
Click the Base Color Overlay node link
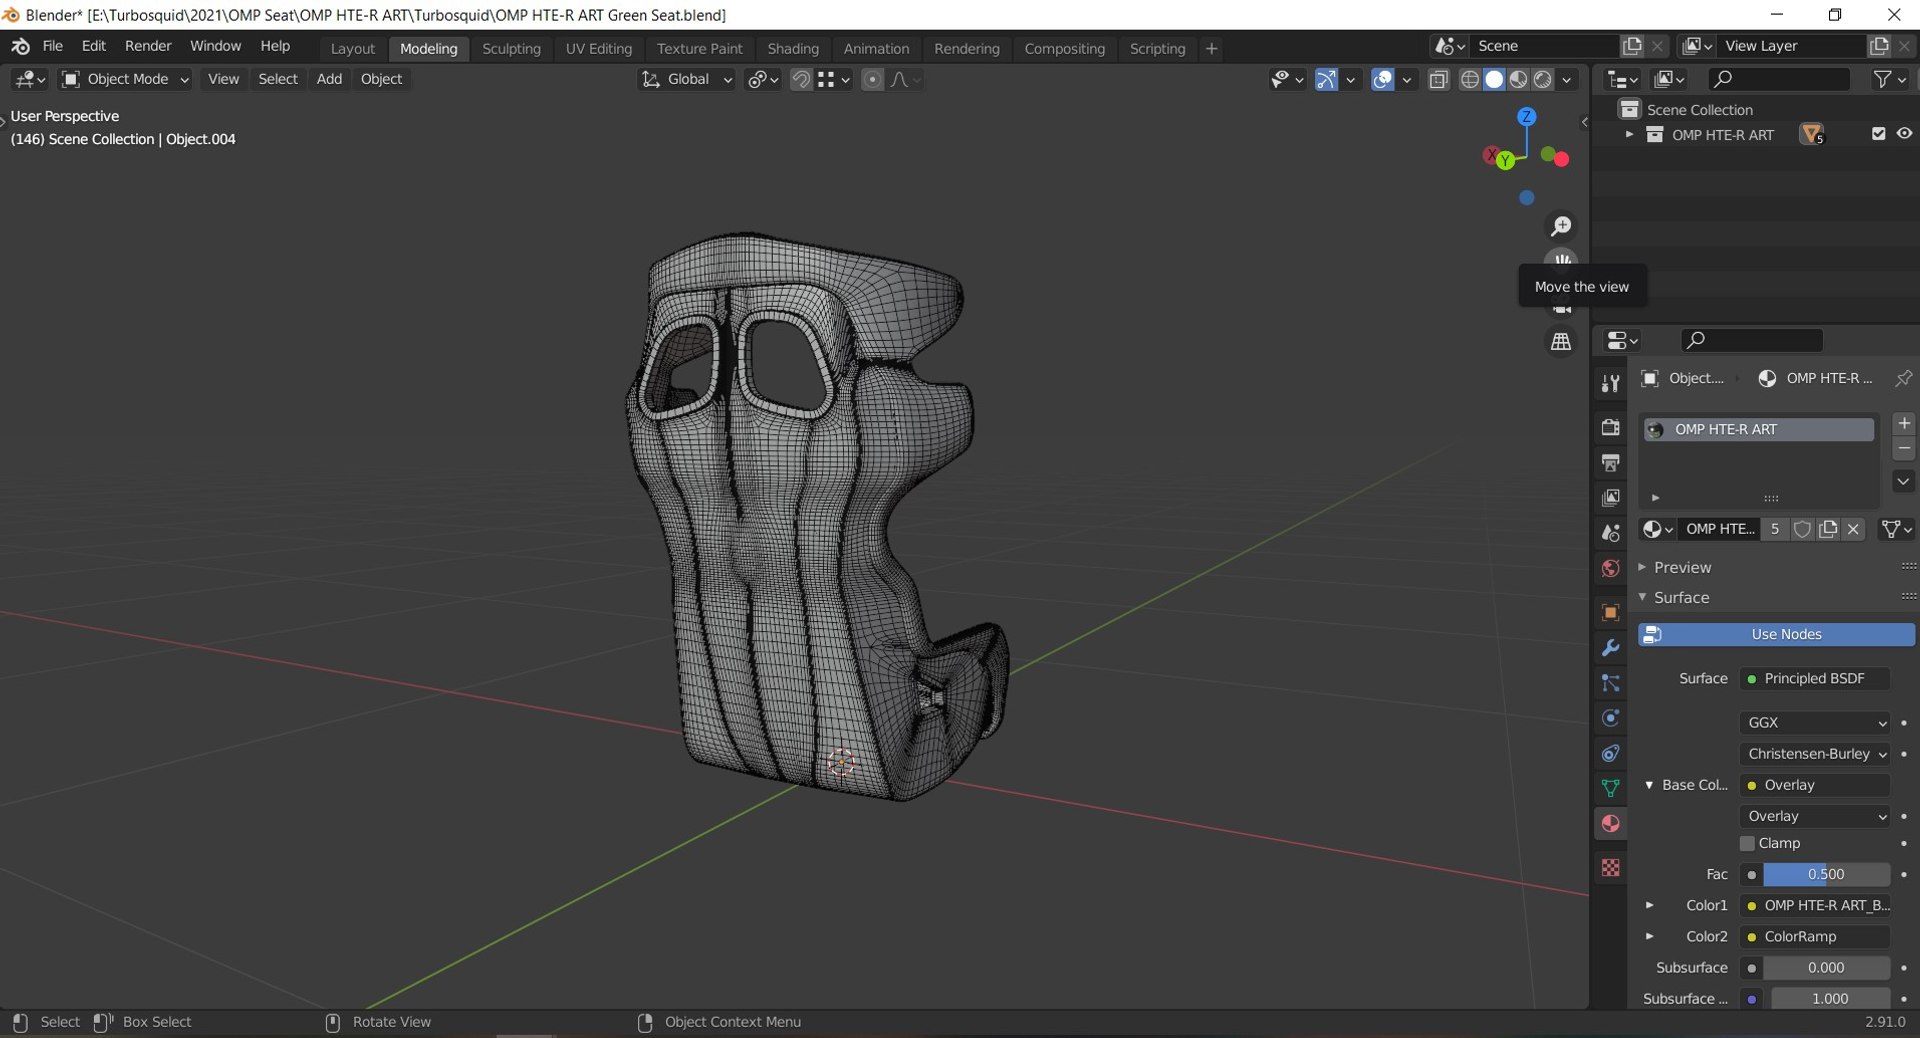point(1815,785)
